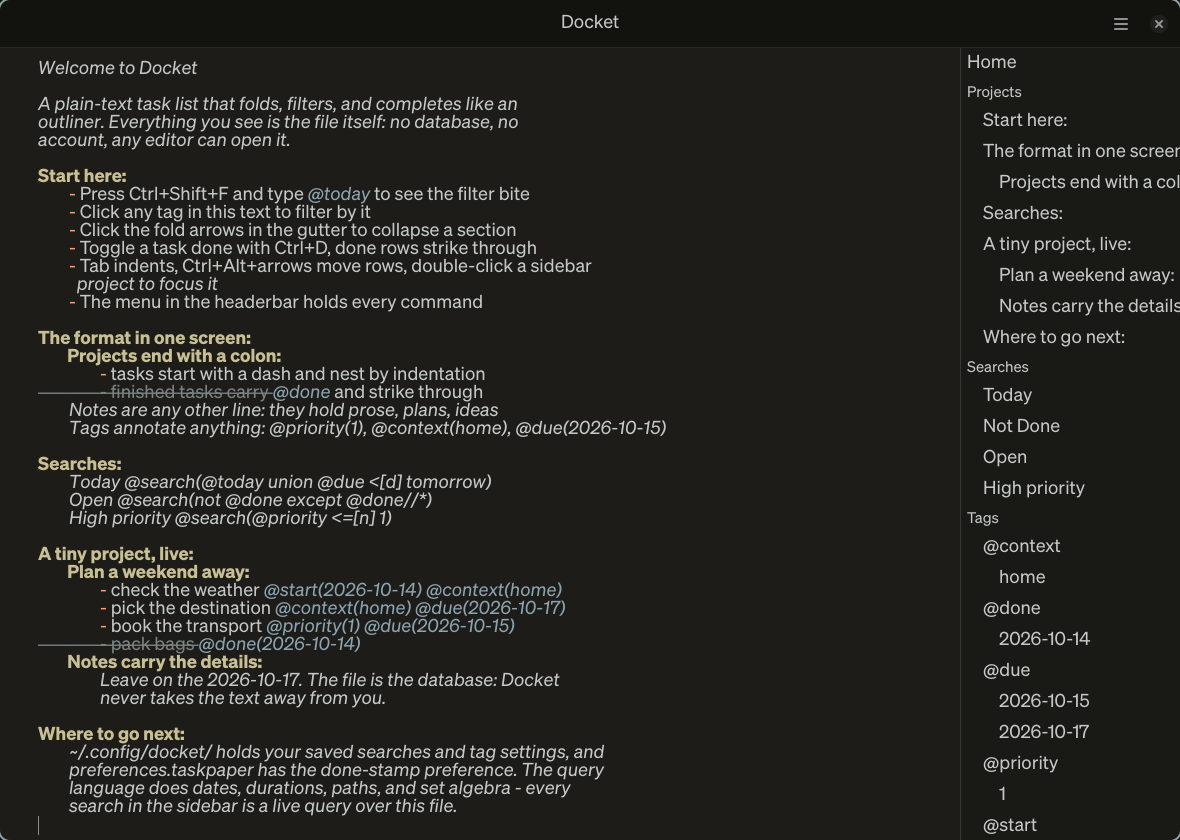Select 'Plan a weekend away:' in sidebar
This screenshot has width=1180, height=840.
[x=1086, y=275]
